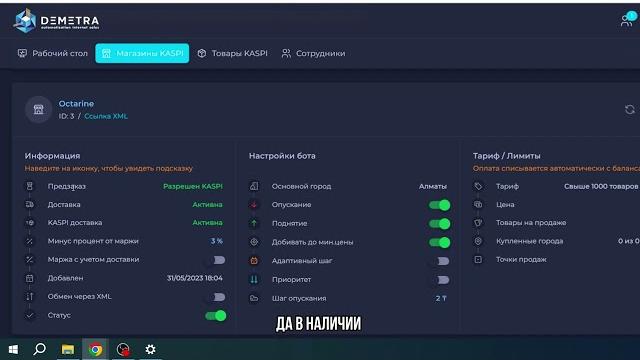Click the Доставка truck icon

point(30,204)
